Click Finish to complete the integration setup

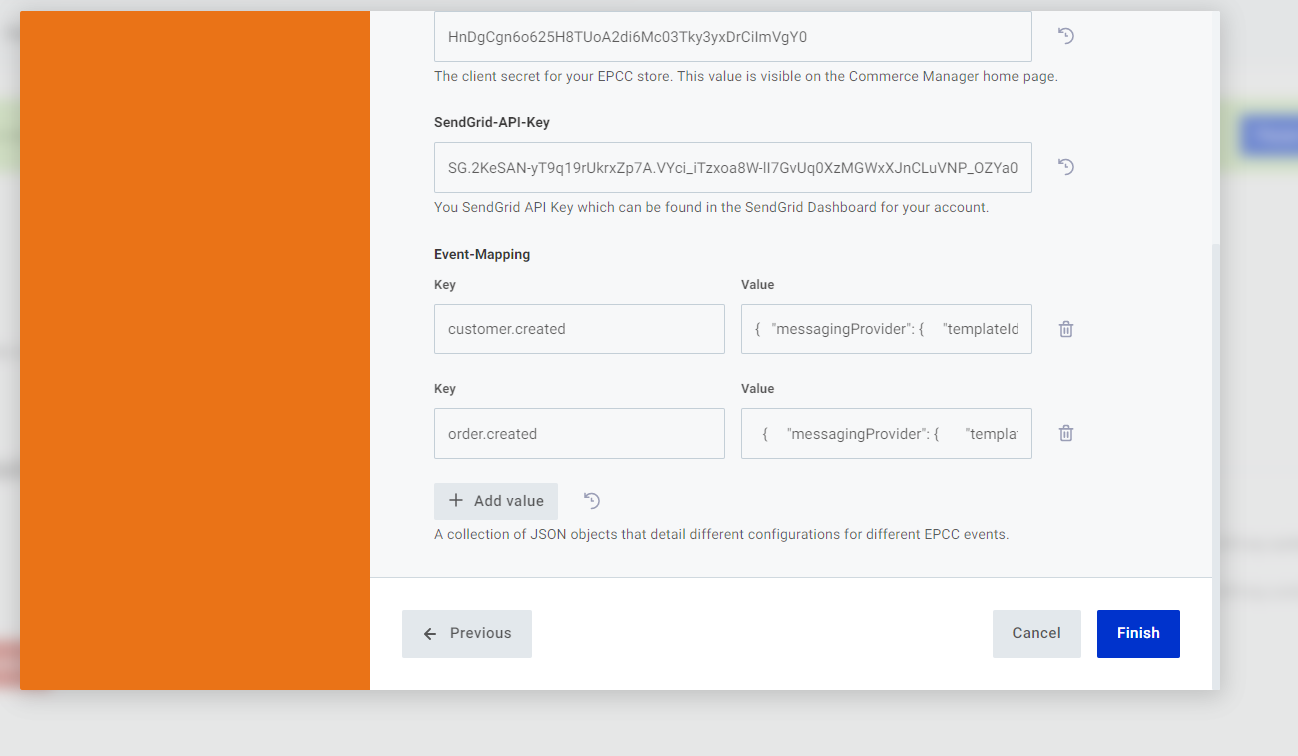(1138, 633)
